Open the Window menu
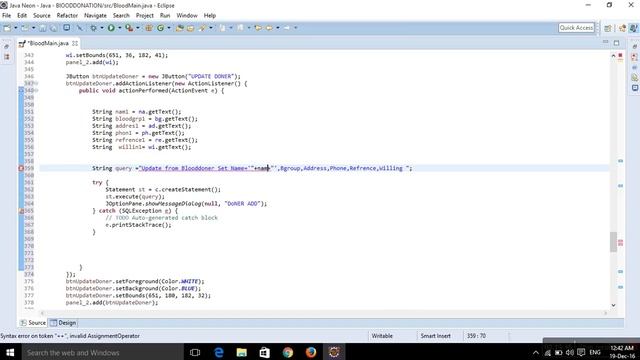The image size is (640, 360). click(187, 16)
